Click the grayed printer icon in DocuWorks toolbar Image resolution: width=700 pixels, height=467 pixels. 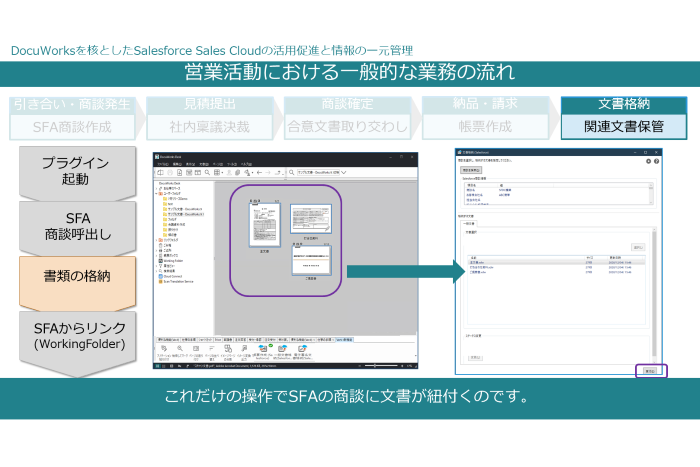pos(170,172)
